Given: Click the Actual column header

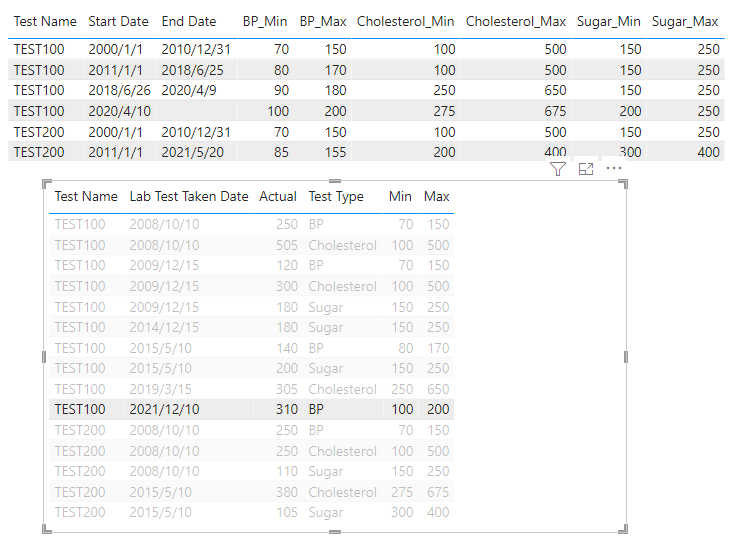Looking at the screenshot, I should (x=278, y=196).
